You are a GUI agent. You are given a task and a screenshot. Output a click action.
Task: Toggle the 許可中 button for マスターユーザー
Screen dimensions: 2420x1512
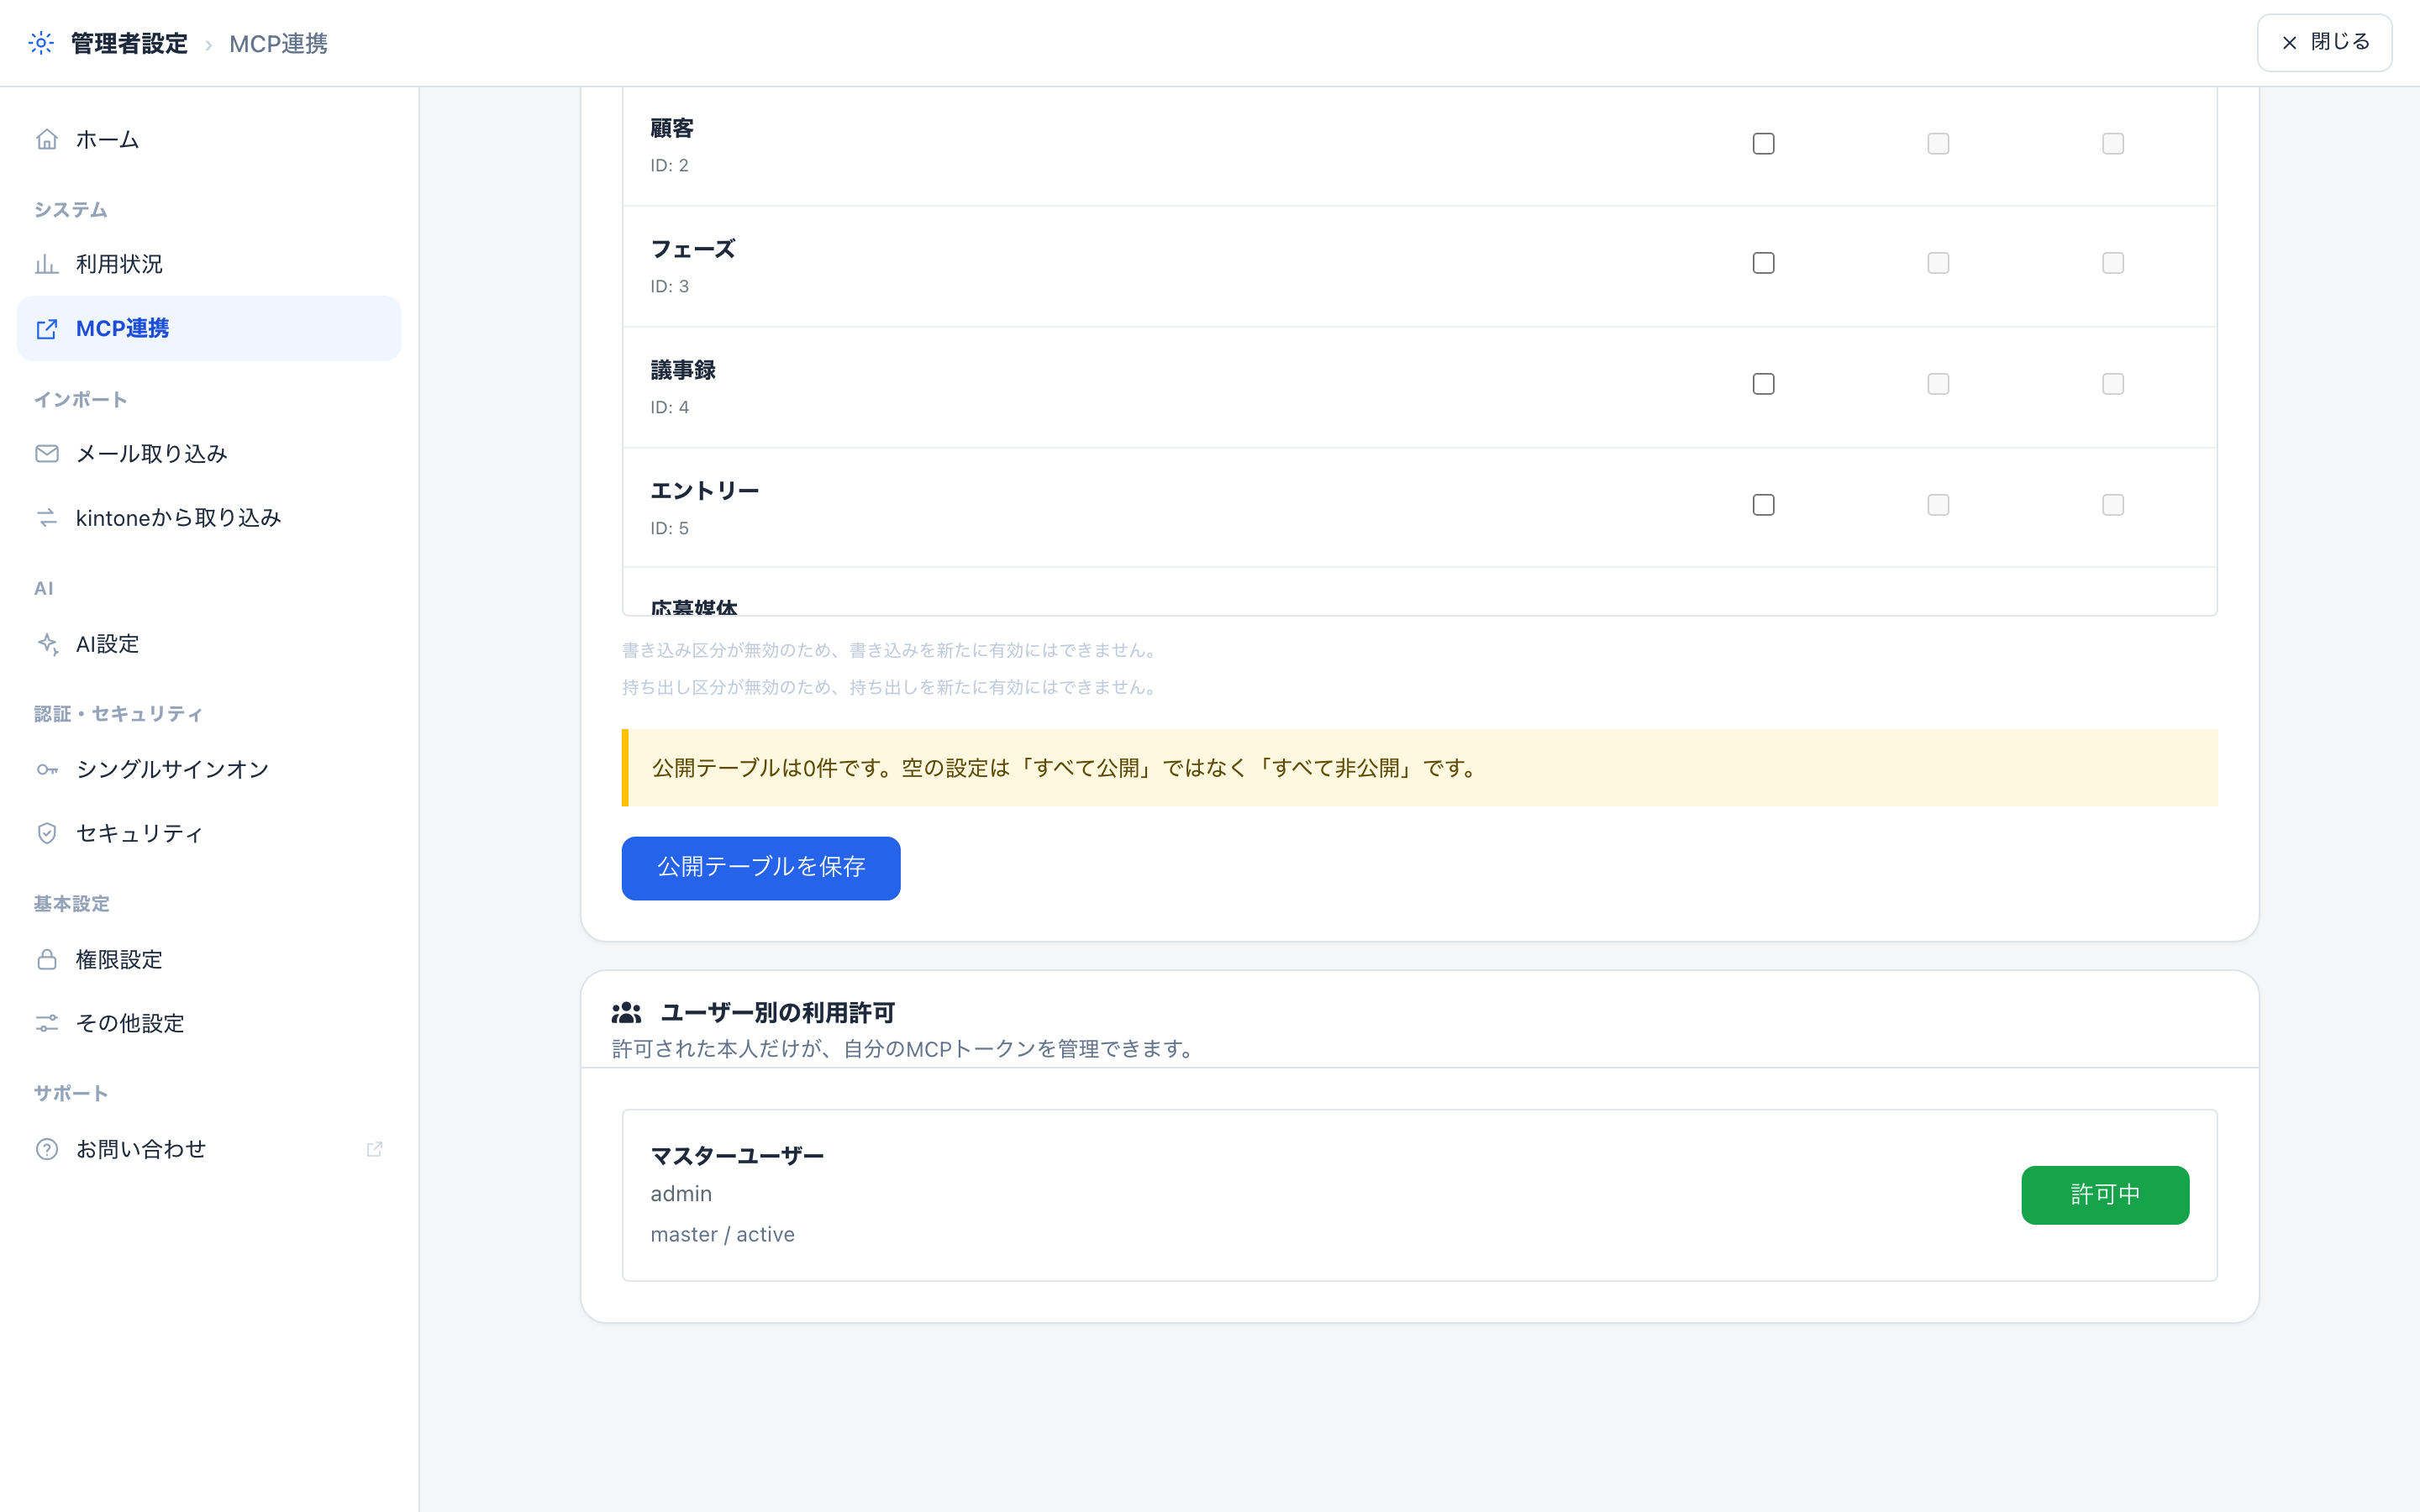[2105, 1194]
